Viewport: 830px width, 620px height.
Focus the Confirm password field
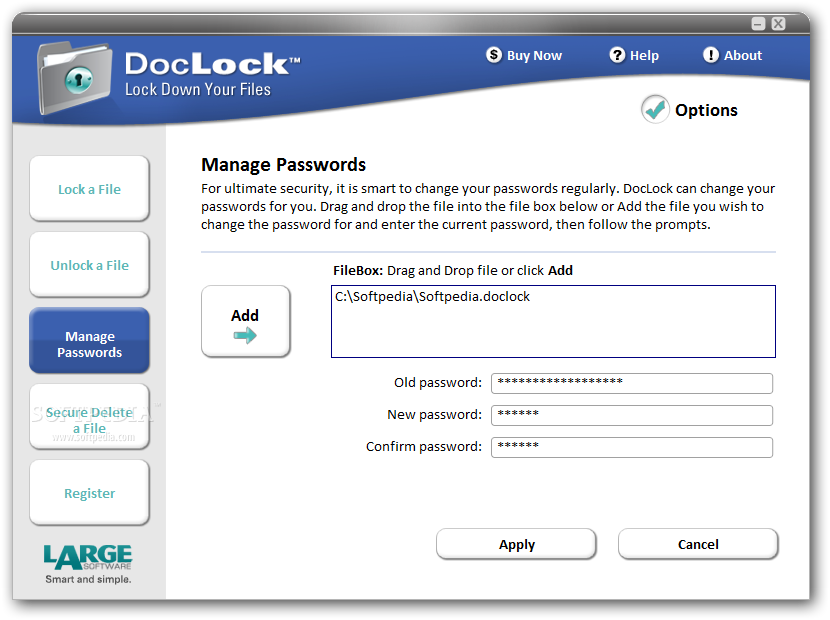[x=631, y=447]
